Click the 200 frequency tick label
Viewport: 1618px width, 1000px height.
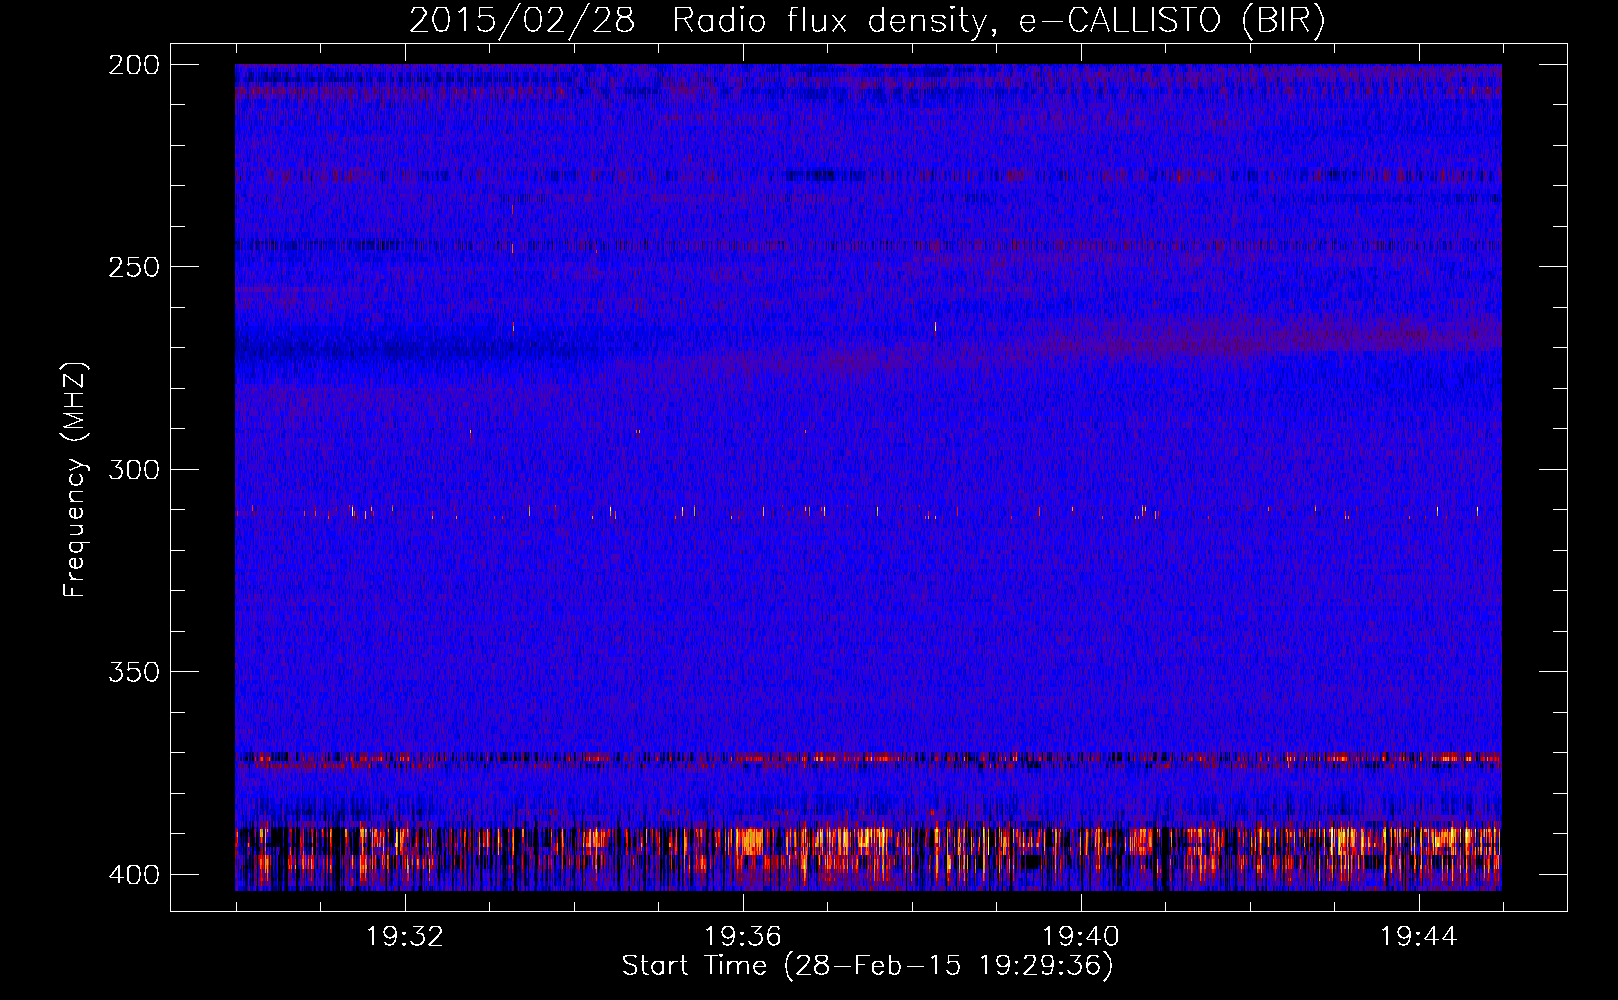(x=133, y=65)
